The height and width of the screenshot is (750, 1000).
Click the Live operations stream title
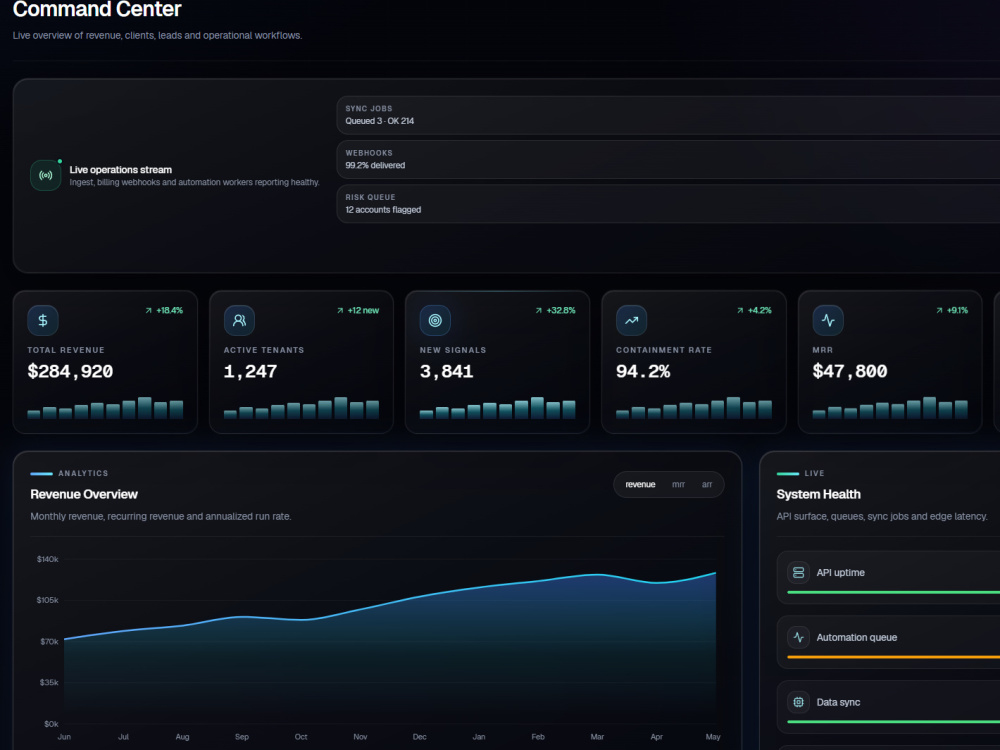[121, 170]
